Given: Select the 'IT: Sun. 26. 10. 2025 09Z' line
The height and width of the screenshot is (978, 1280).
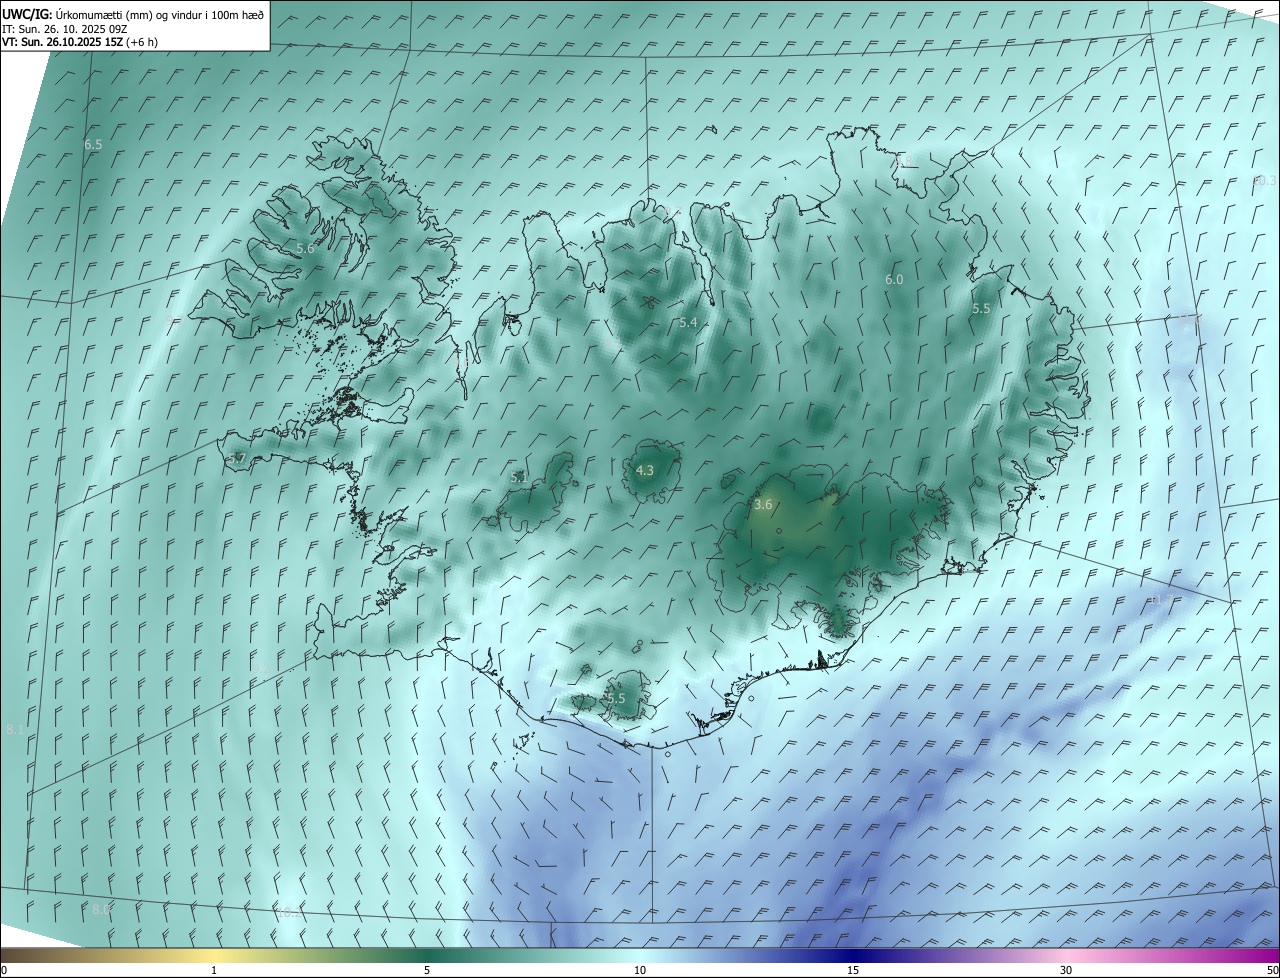Looking at the screenshot, I should tap(65, 28).
